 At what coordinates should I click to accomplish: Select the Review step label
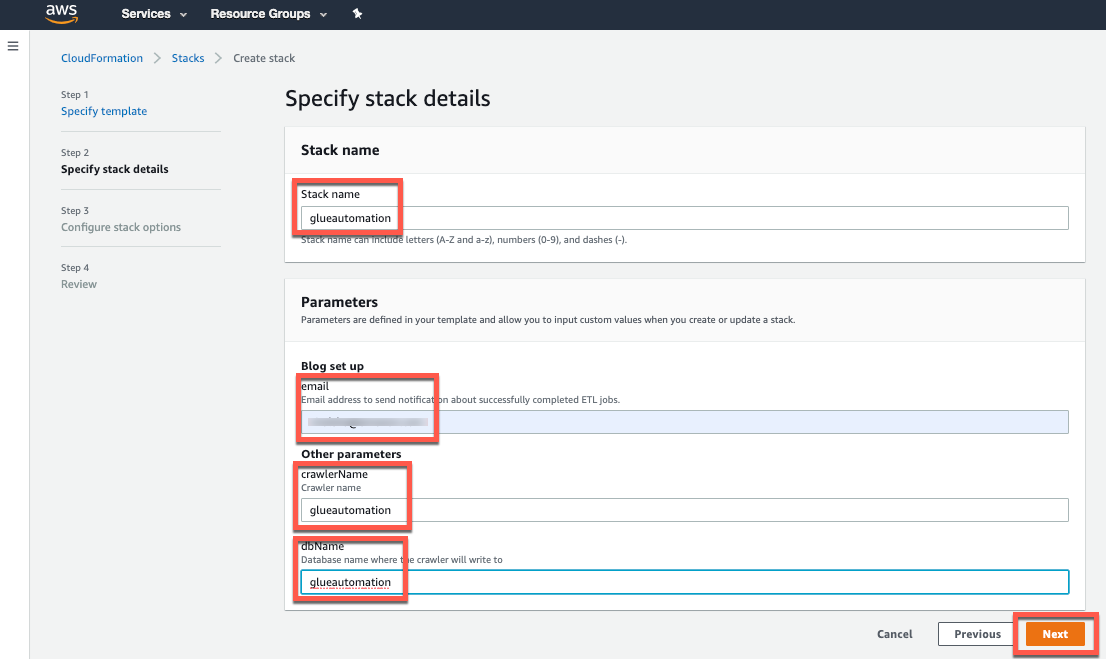78,284
